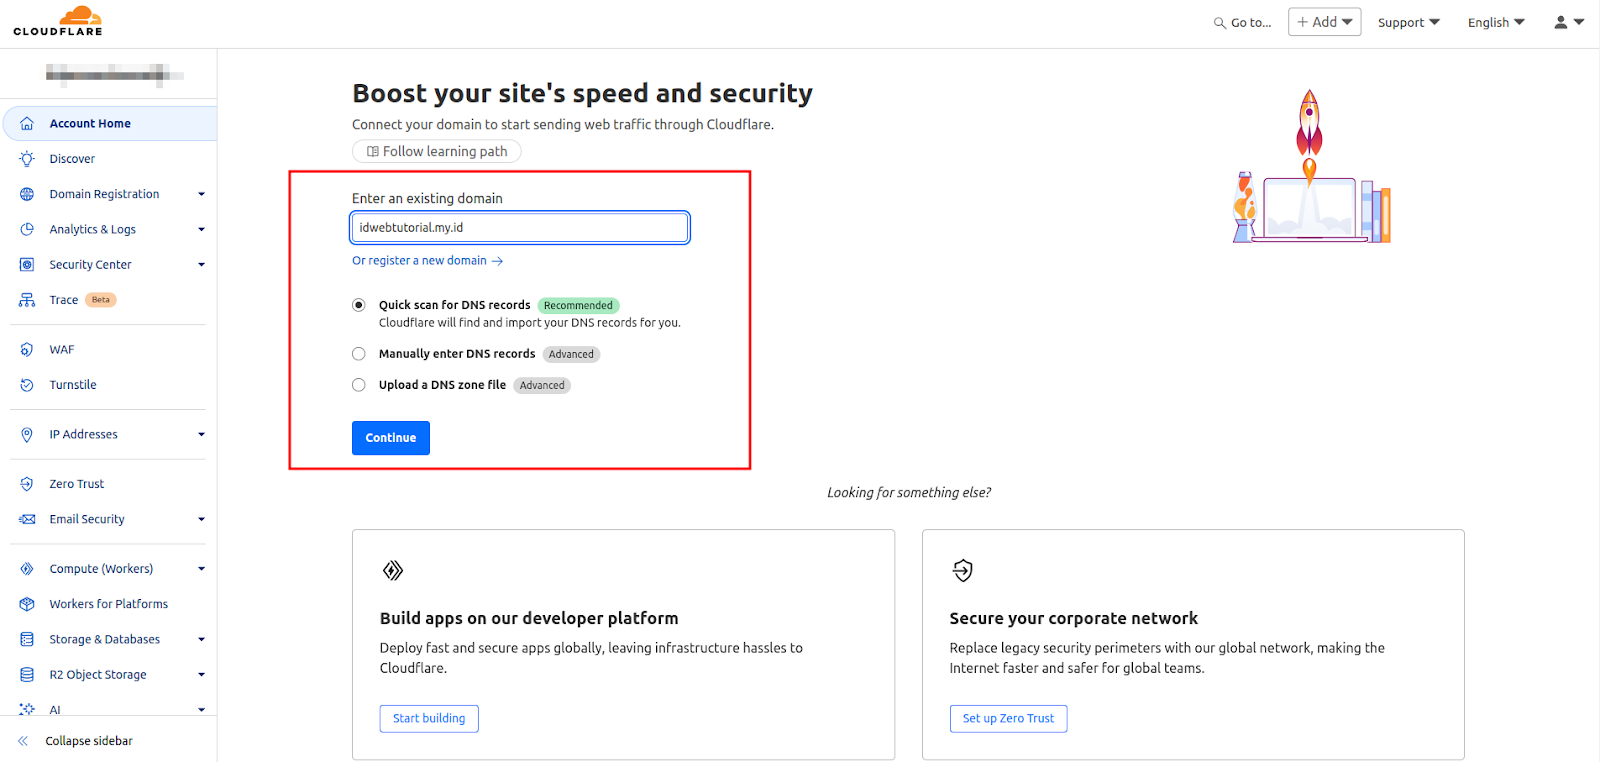Click Workers for Platforms icon
This screenshot has height=762, width=1600.
point(27,604)
